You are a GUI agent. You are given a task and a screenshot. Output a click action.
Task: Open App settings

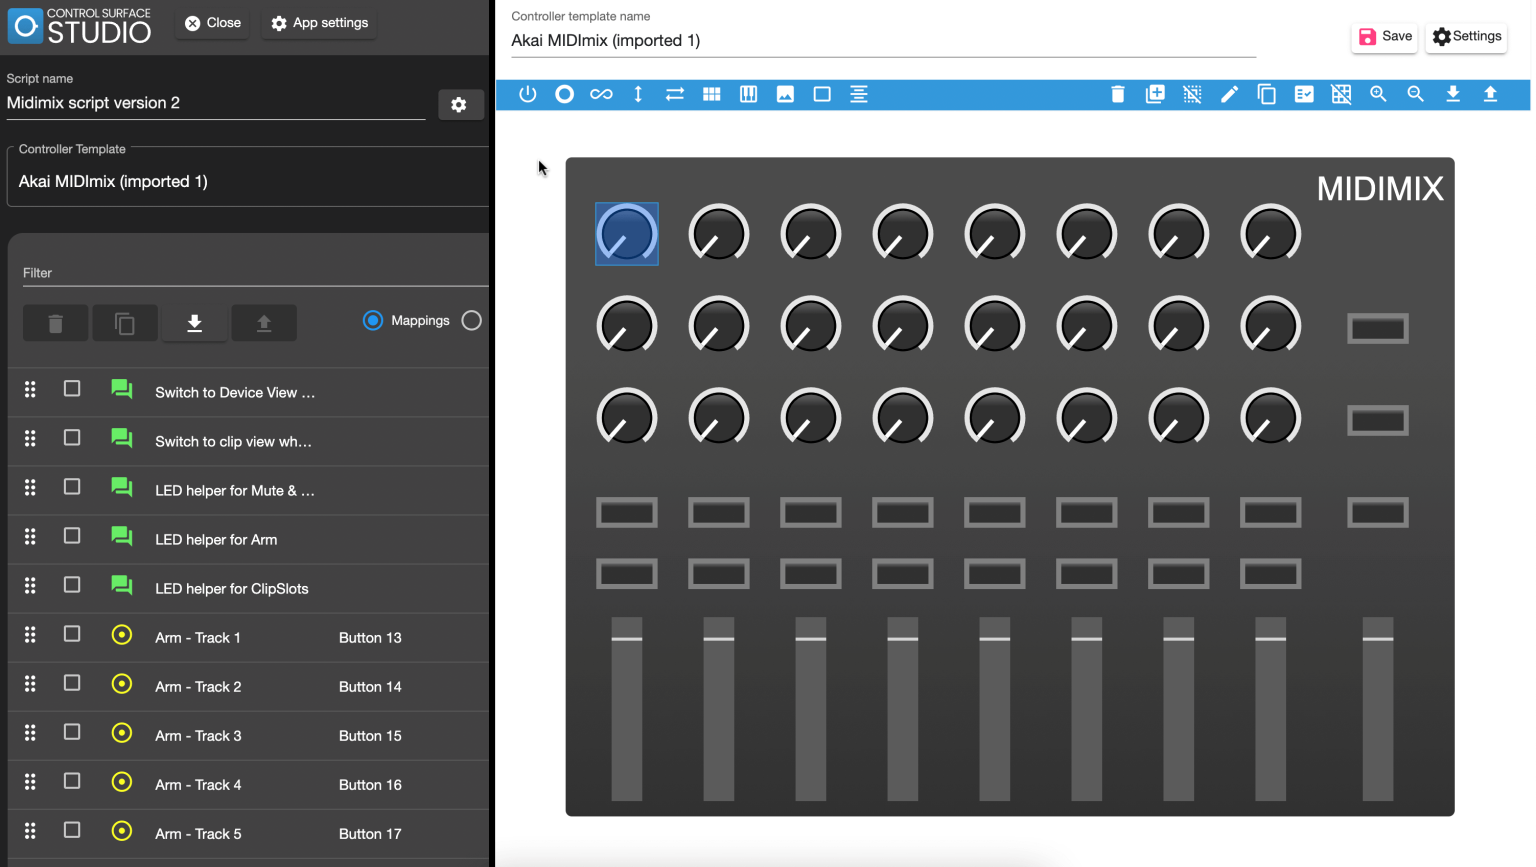point(320,23)
